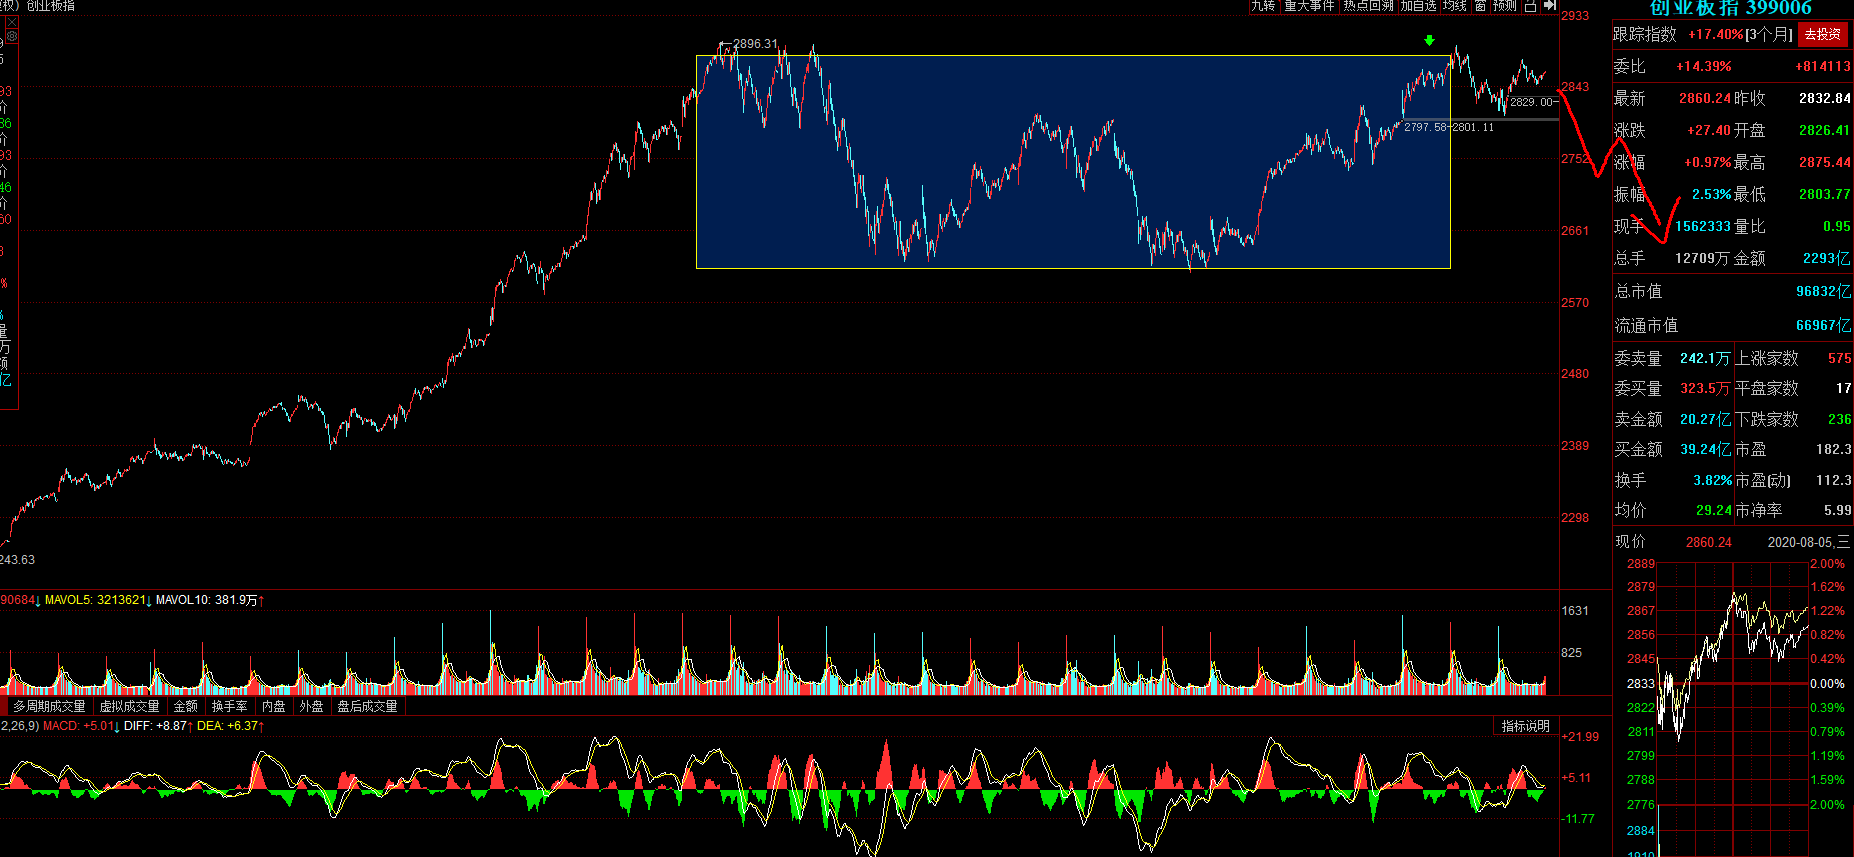Click the 窗 toolbar button

pyautogui.click(x=1480, y=6)
